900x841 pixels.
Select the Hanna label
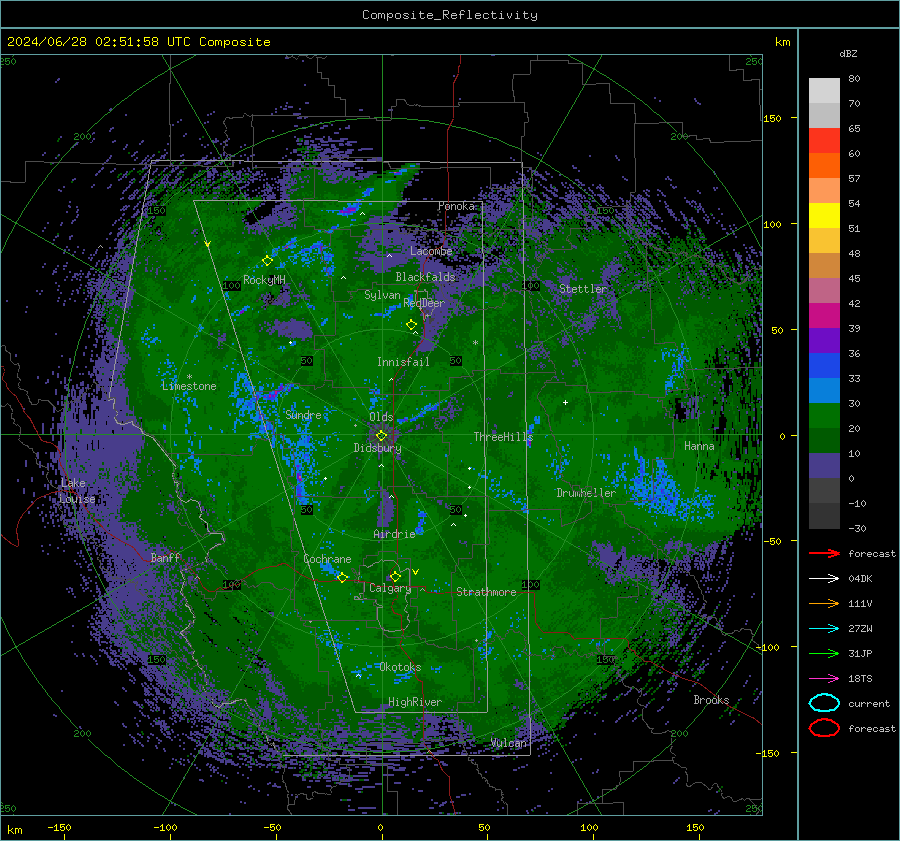[x=699, y=446]
